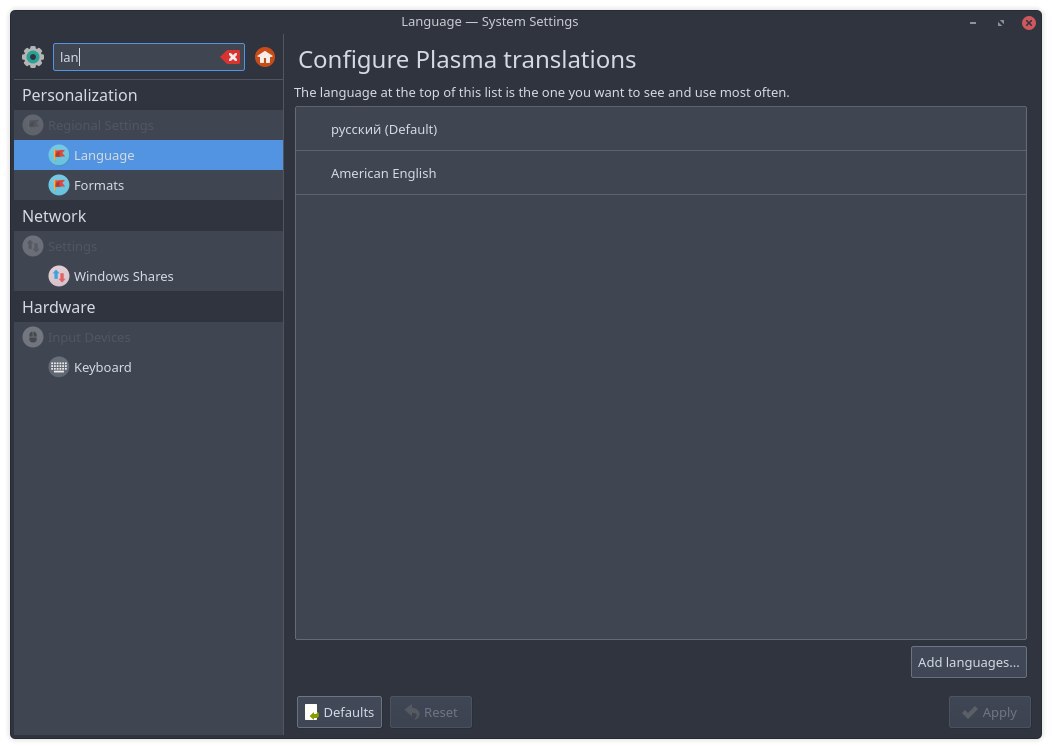
Task: Click the network Settings icon
Action: click(x=32, y=246)
